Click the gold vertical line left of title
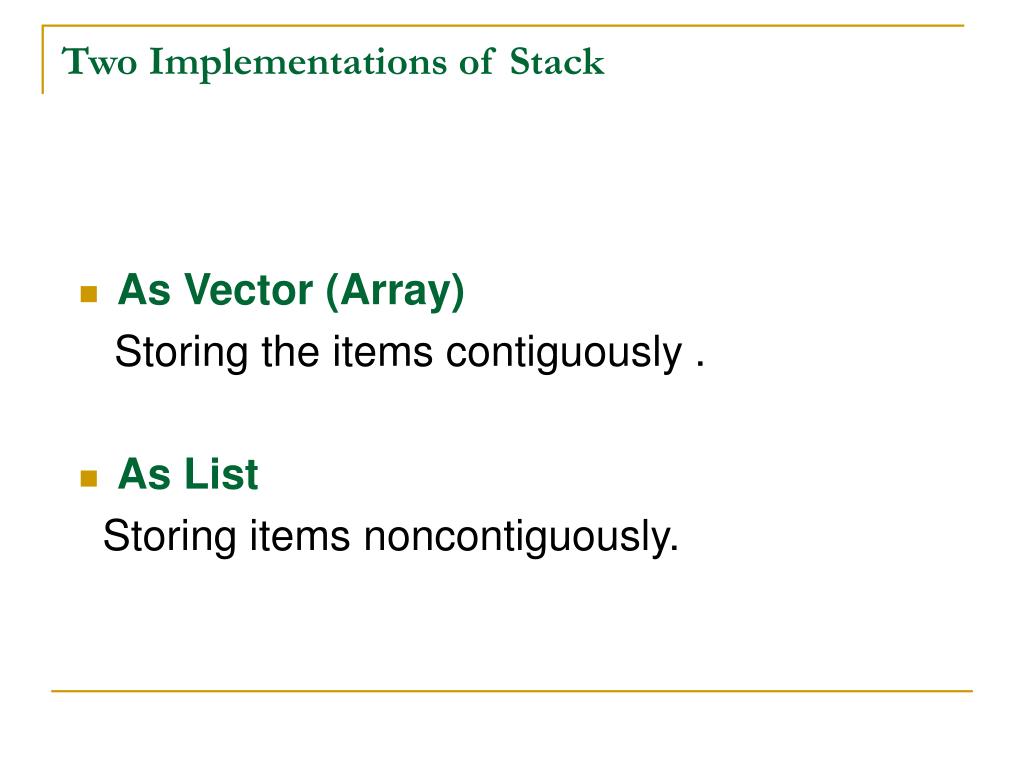Viewport: 1024px width, 768px height. tap(43, 59)
